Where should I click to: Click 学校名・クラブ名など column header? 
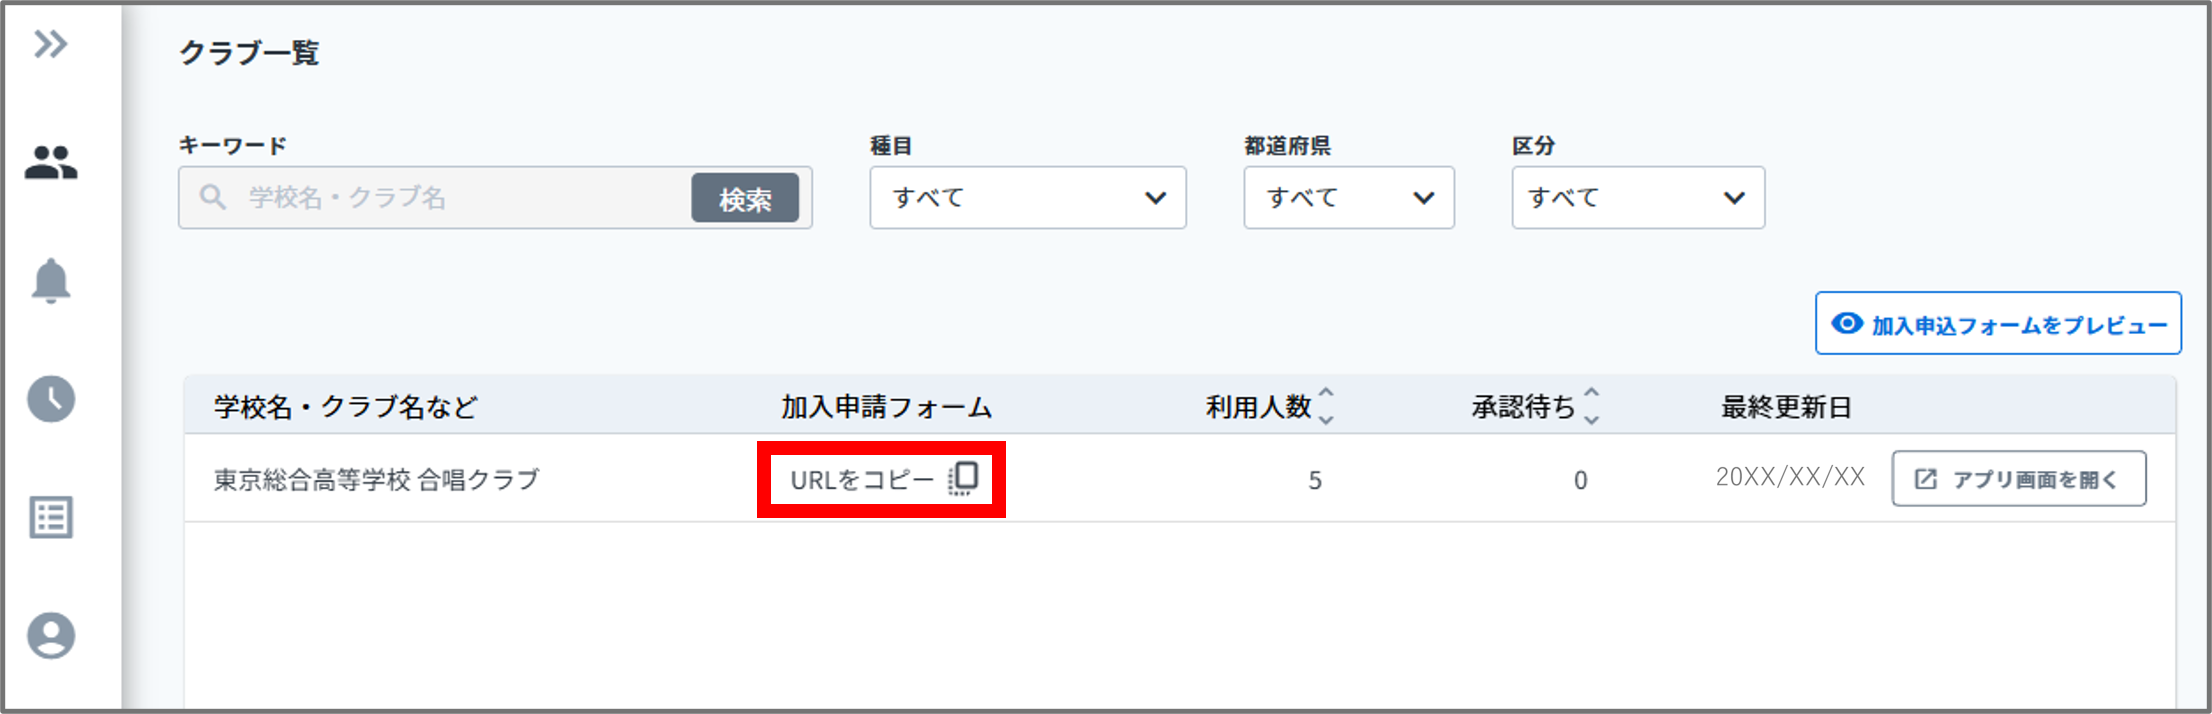click(346, 407)
